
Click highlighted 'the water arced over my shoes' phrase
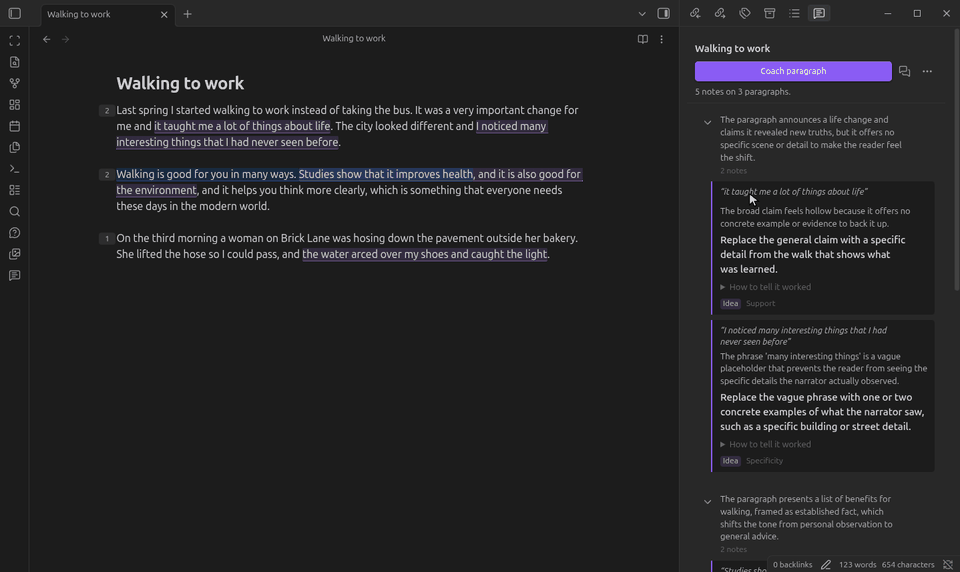pyautogui.click(x=424, y=254)
